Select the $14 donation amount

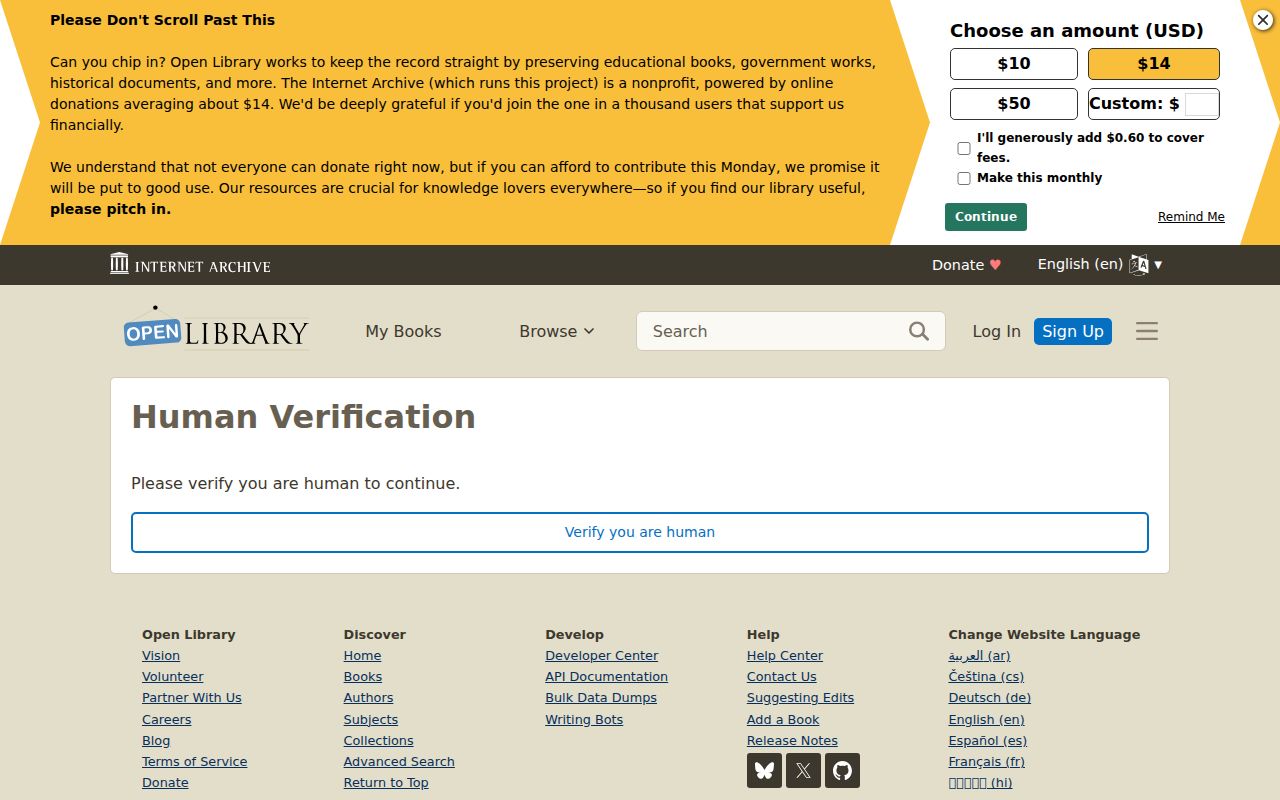tap(1154, 63)
